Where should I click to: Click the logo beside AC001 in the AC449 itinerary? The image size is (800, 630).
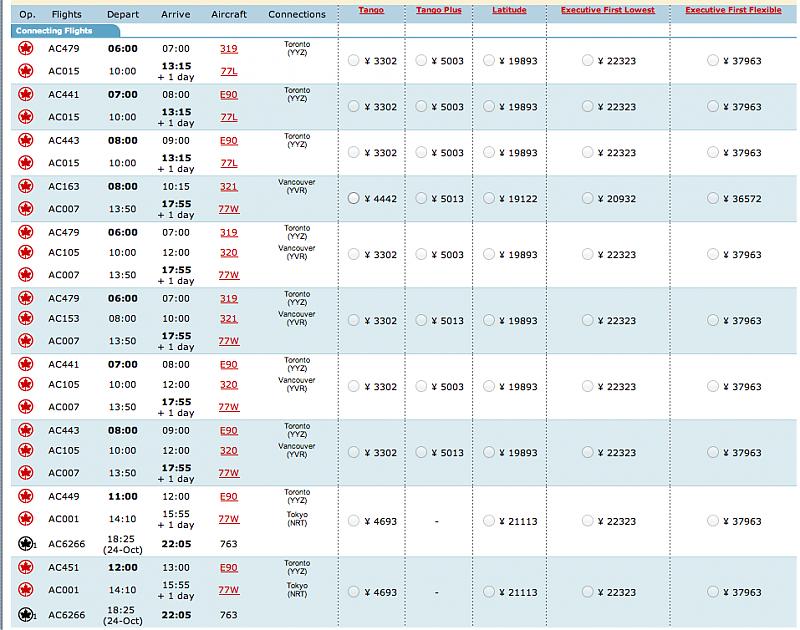pos(26,519)
